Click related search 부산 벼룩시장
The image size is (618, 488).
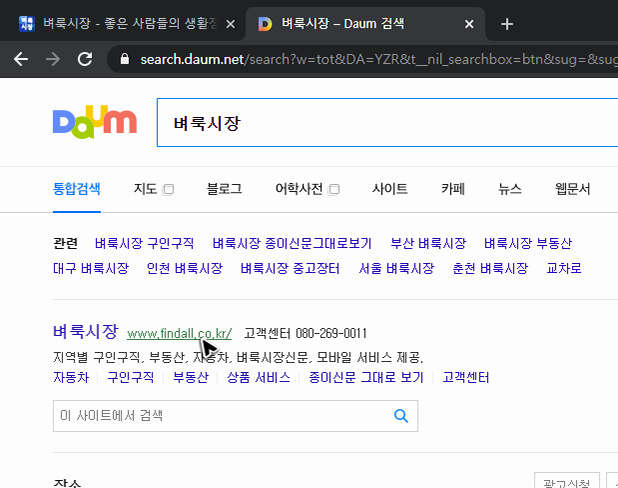(428, 243)
